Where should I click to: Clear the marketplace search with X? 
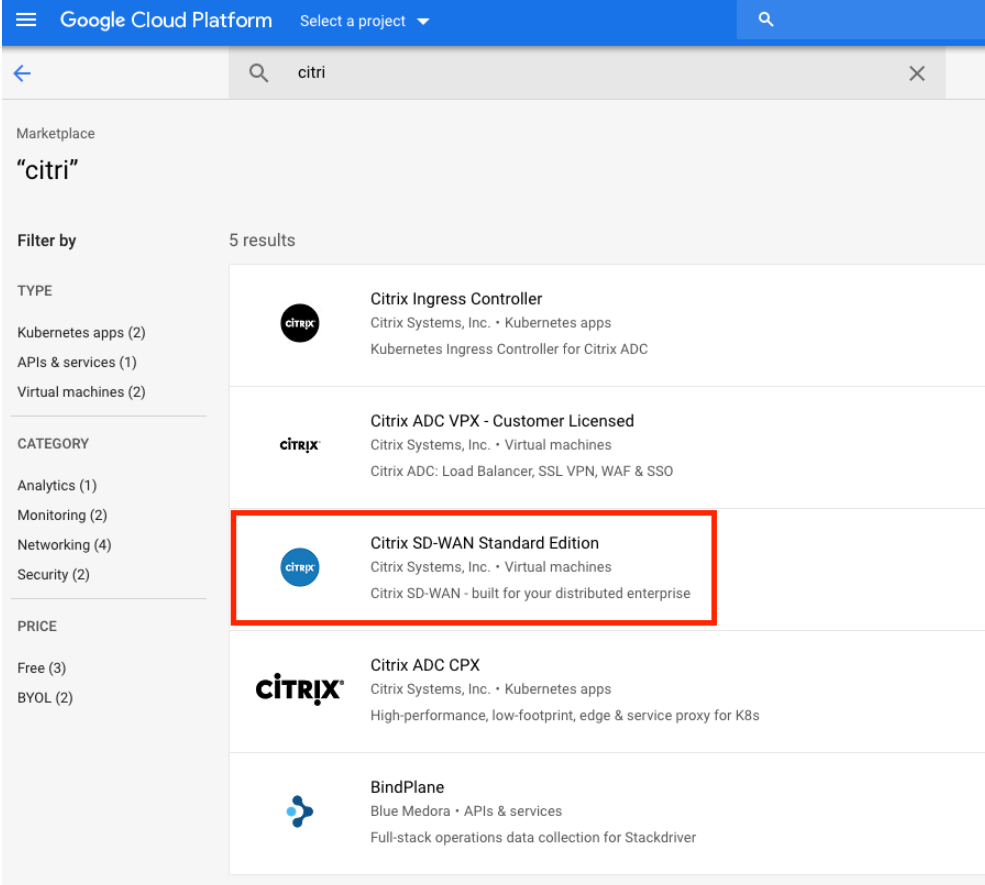(917, 73)
